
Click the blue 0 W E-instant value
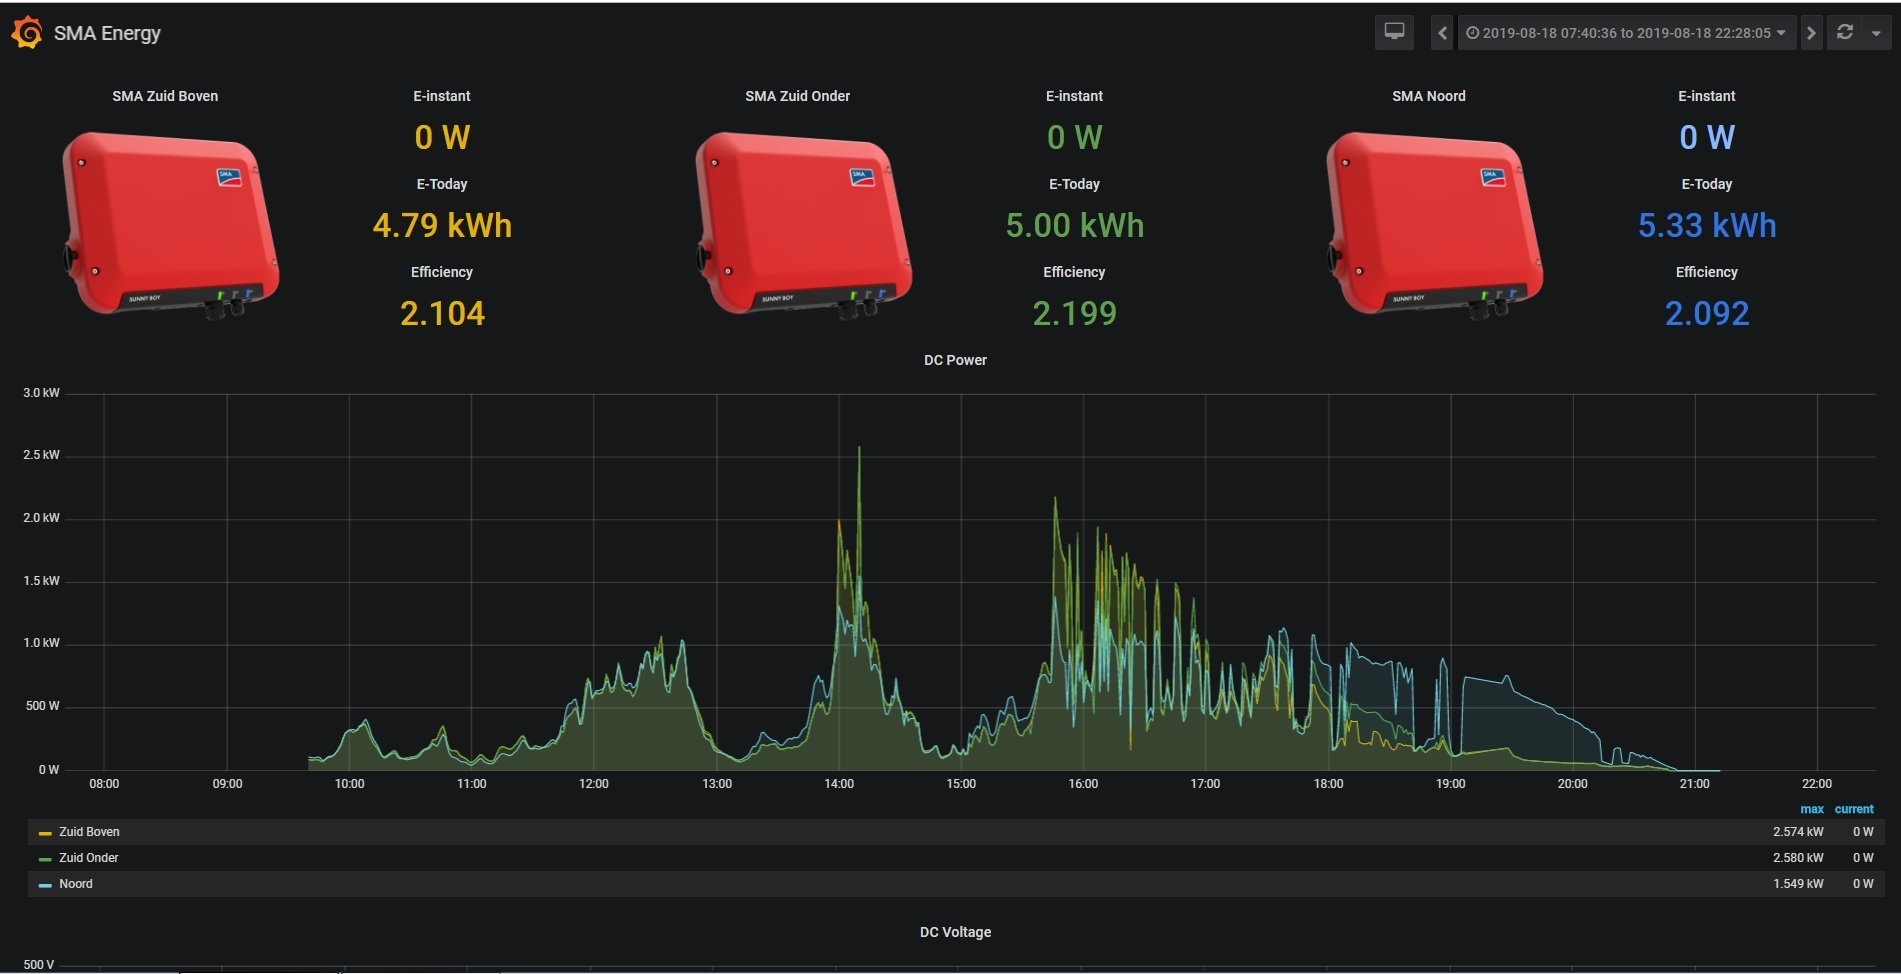[x=1707, y=137]
